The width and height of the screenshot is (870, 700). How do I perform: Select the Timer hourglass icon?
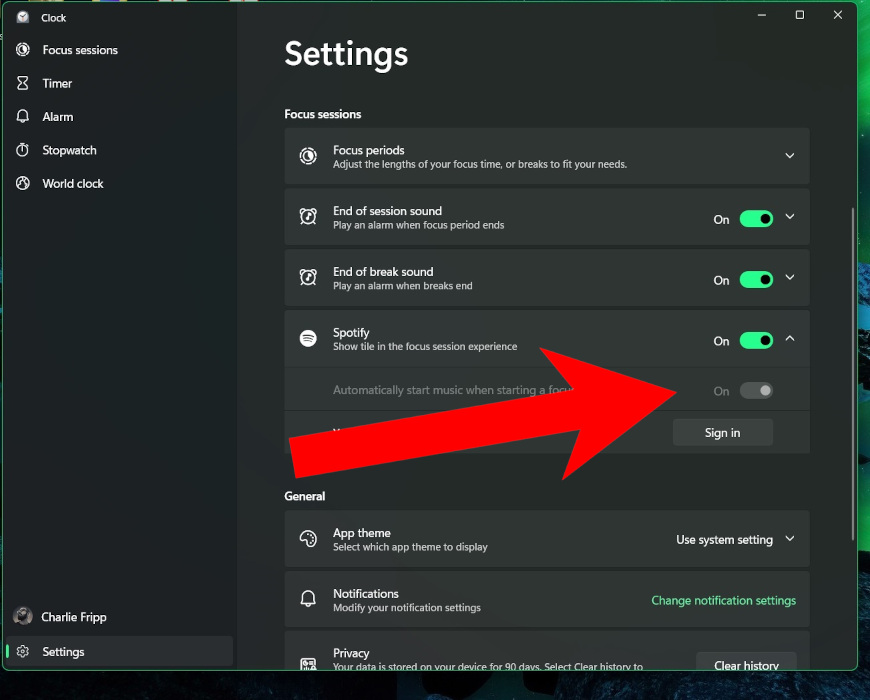point(22,83)
